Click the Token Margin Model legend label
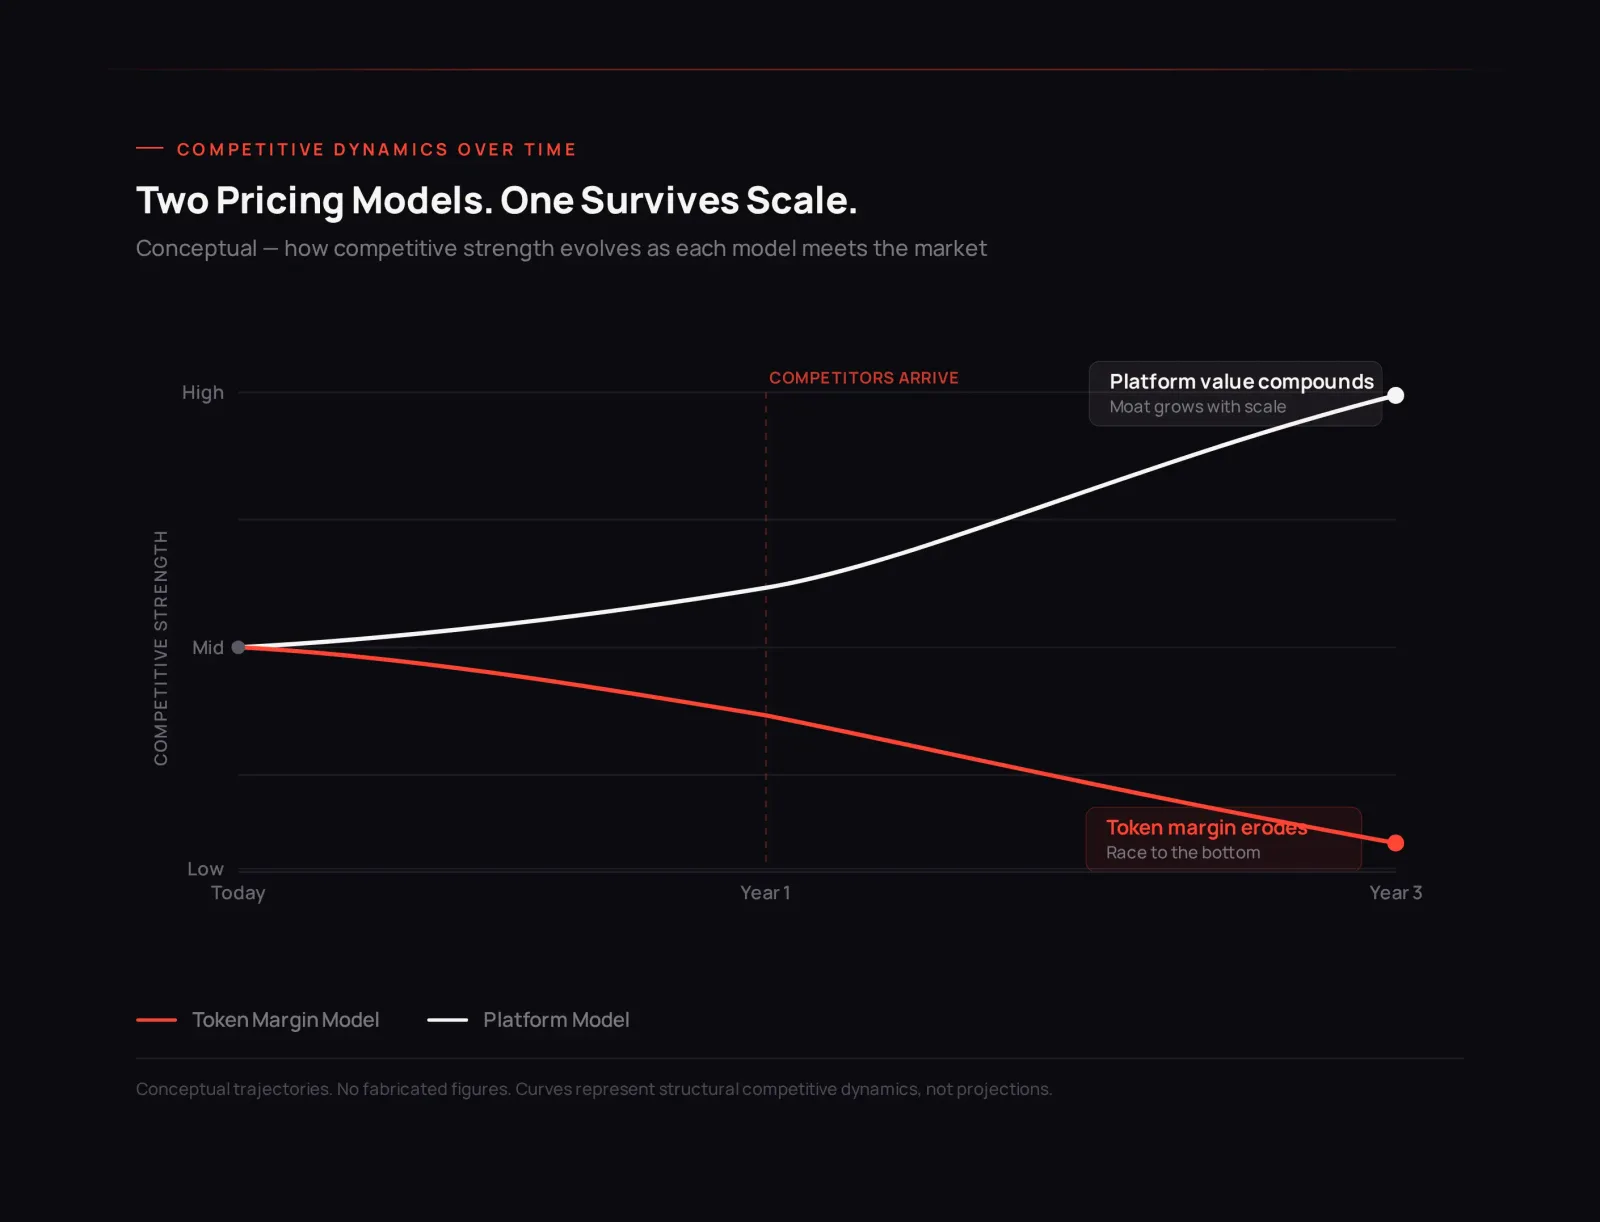 click(x=286, y=1020)
